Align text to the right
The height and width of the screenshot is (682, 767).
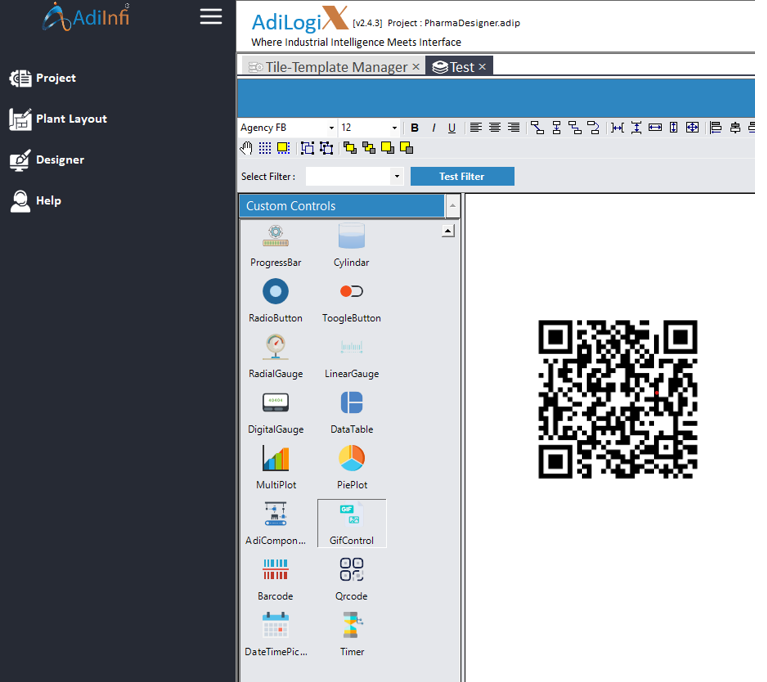click(513, 128)
